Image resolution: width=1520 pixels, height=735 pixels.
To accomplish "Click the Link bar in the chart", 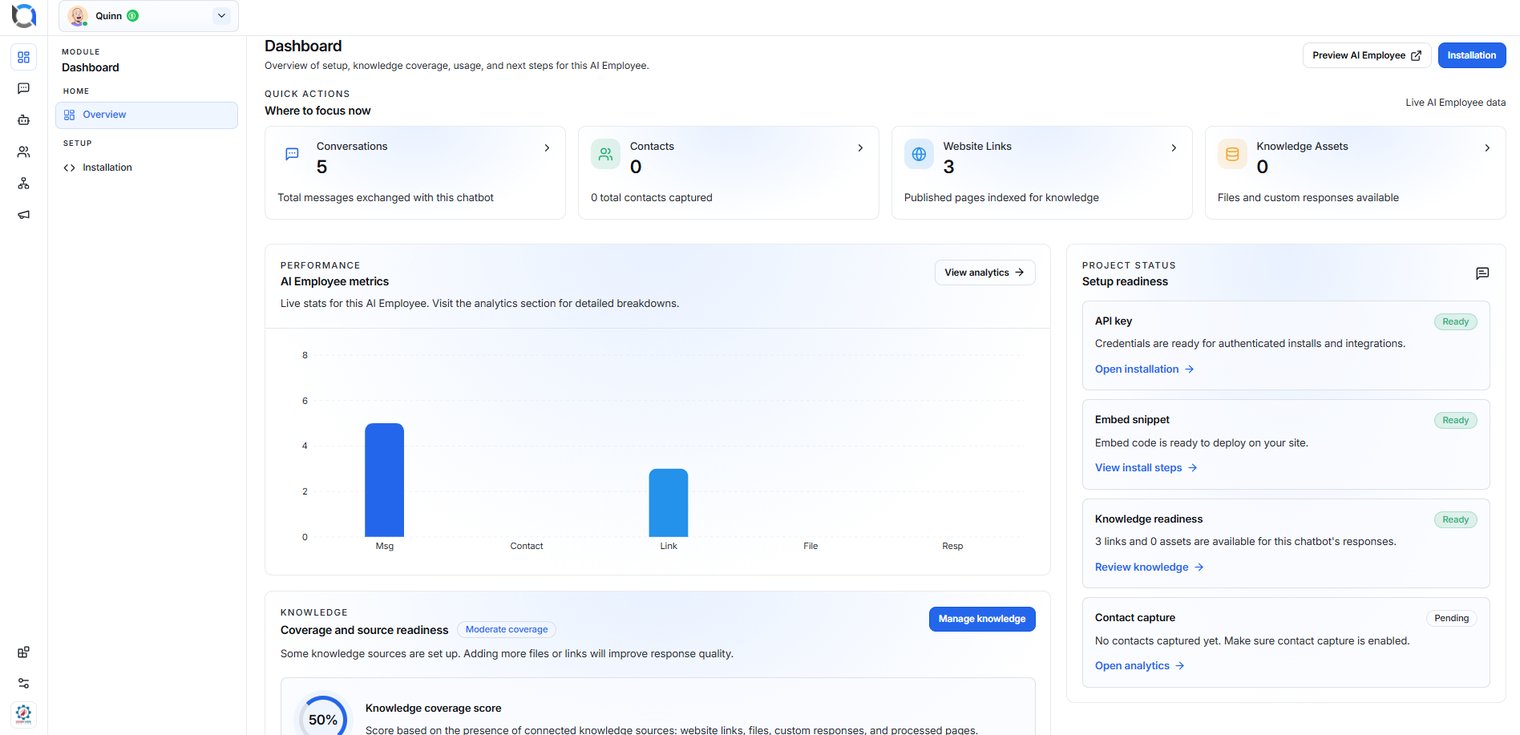I will 668,503.
